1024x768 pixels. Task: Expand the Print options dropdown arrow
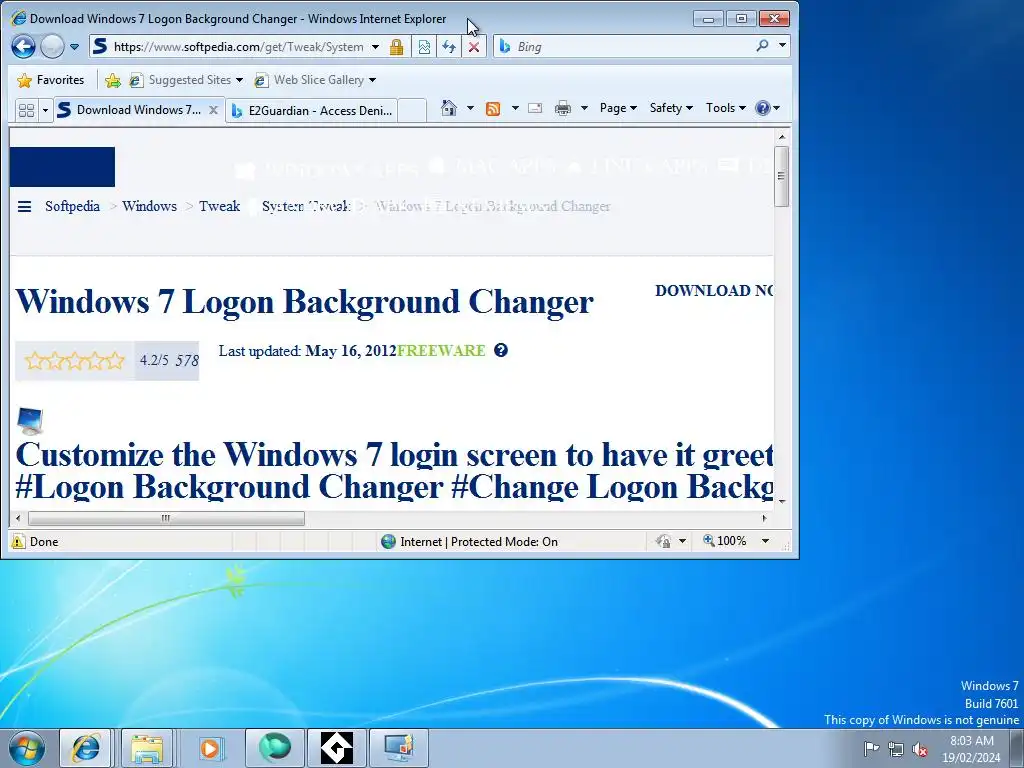pyautogui.click(x=584, y=108)
